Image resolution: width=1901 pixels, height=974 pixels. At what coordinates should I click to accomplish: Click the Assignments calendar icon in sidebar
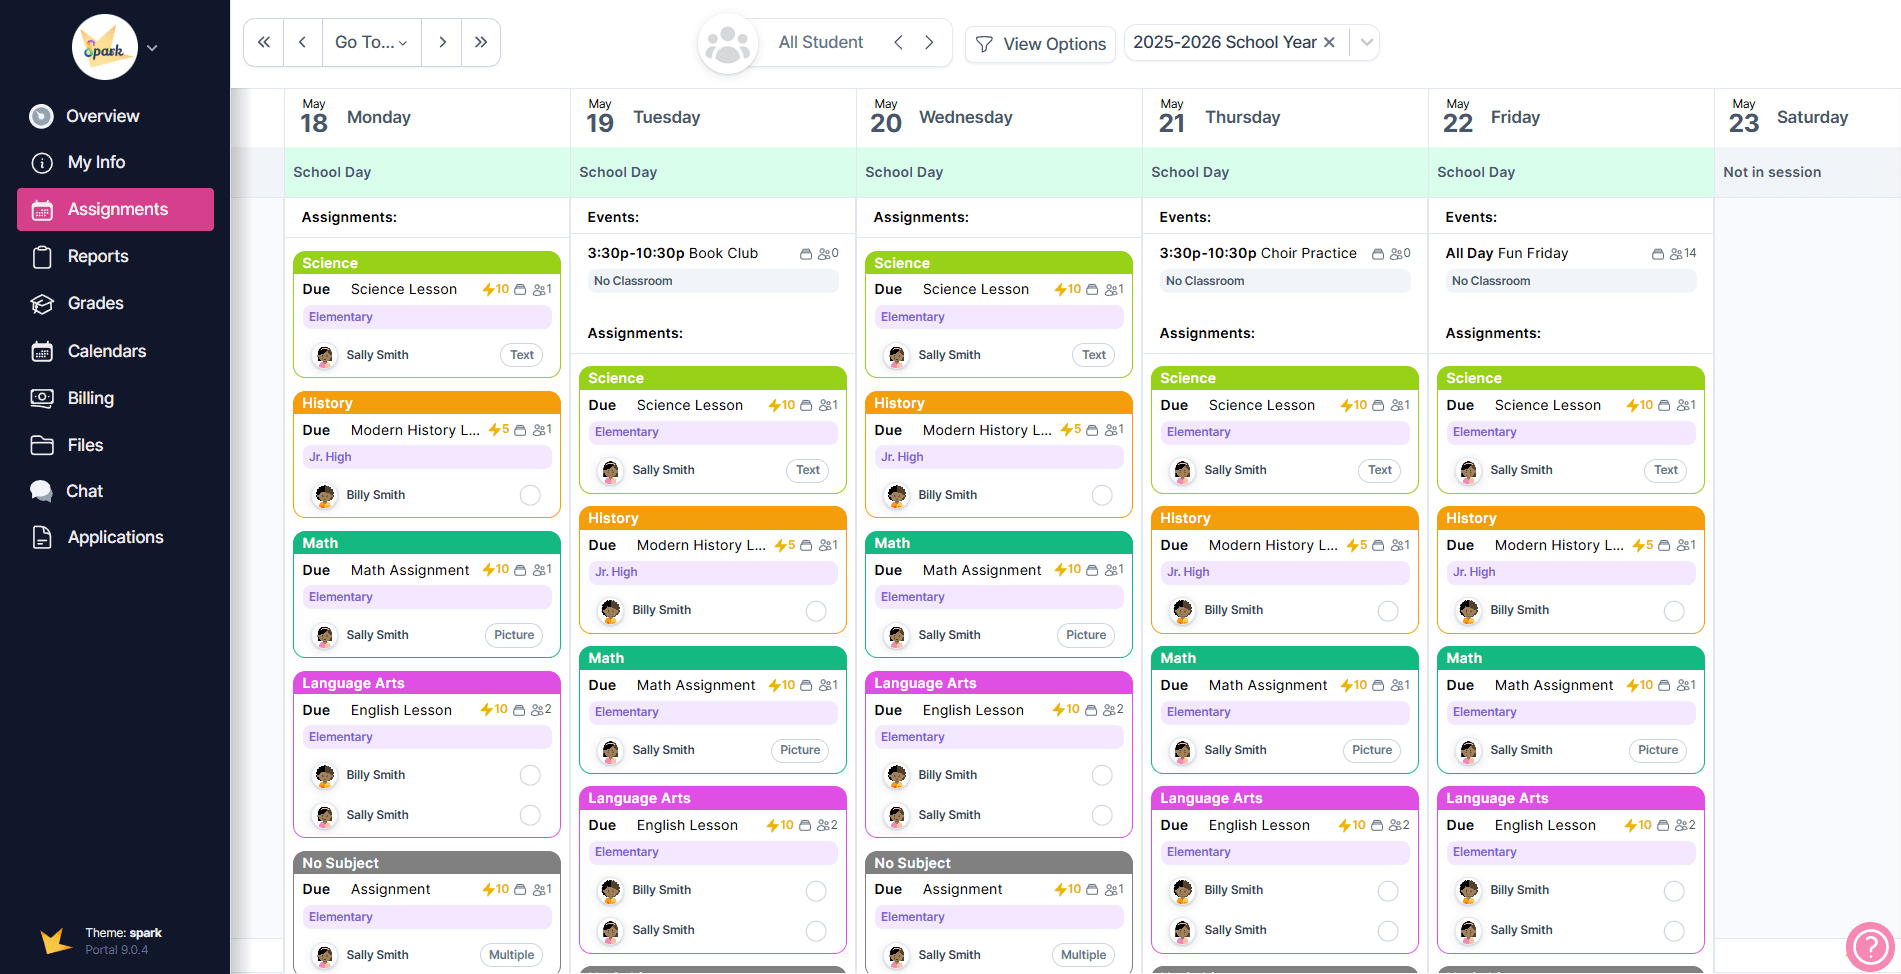(x=42, y=210)
